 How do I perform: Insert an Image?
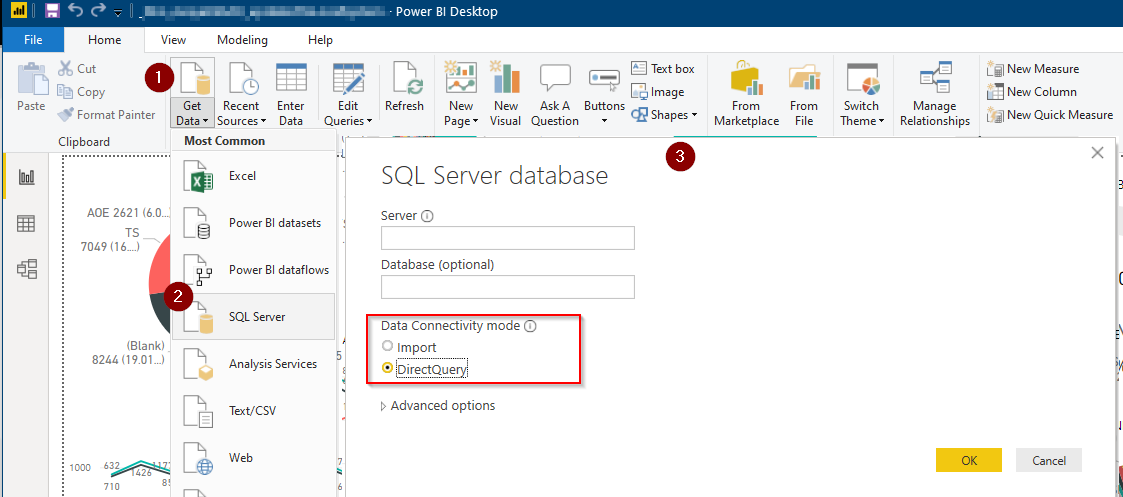(657, 92)
